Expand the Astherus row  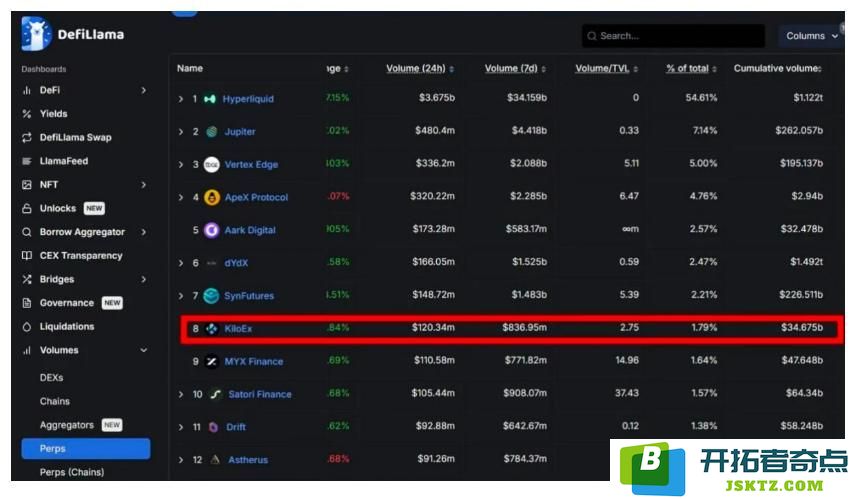click(x=181, y=460)
